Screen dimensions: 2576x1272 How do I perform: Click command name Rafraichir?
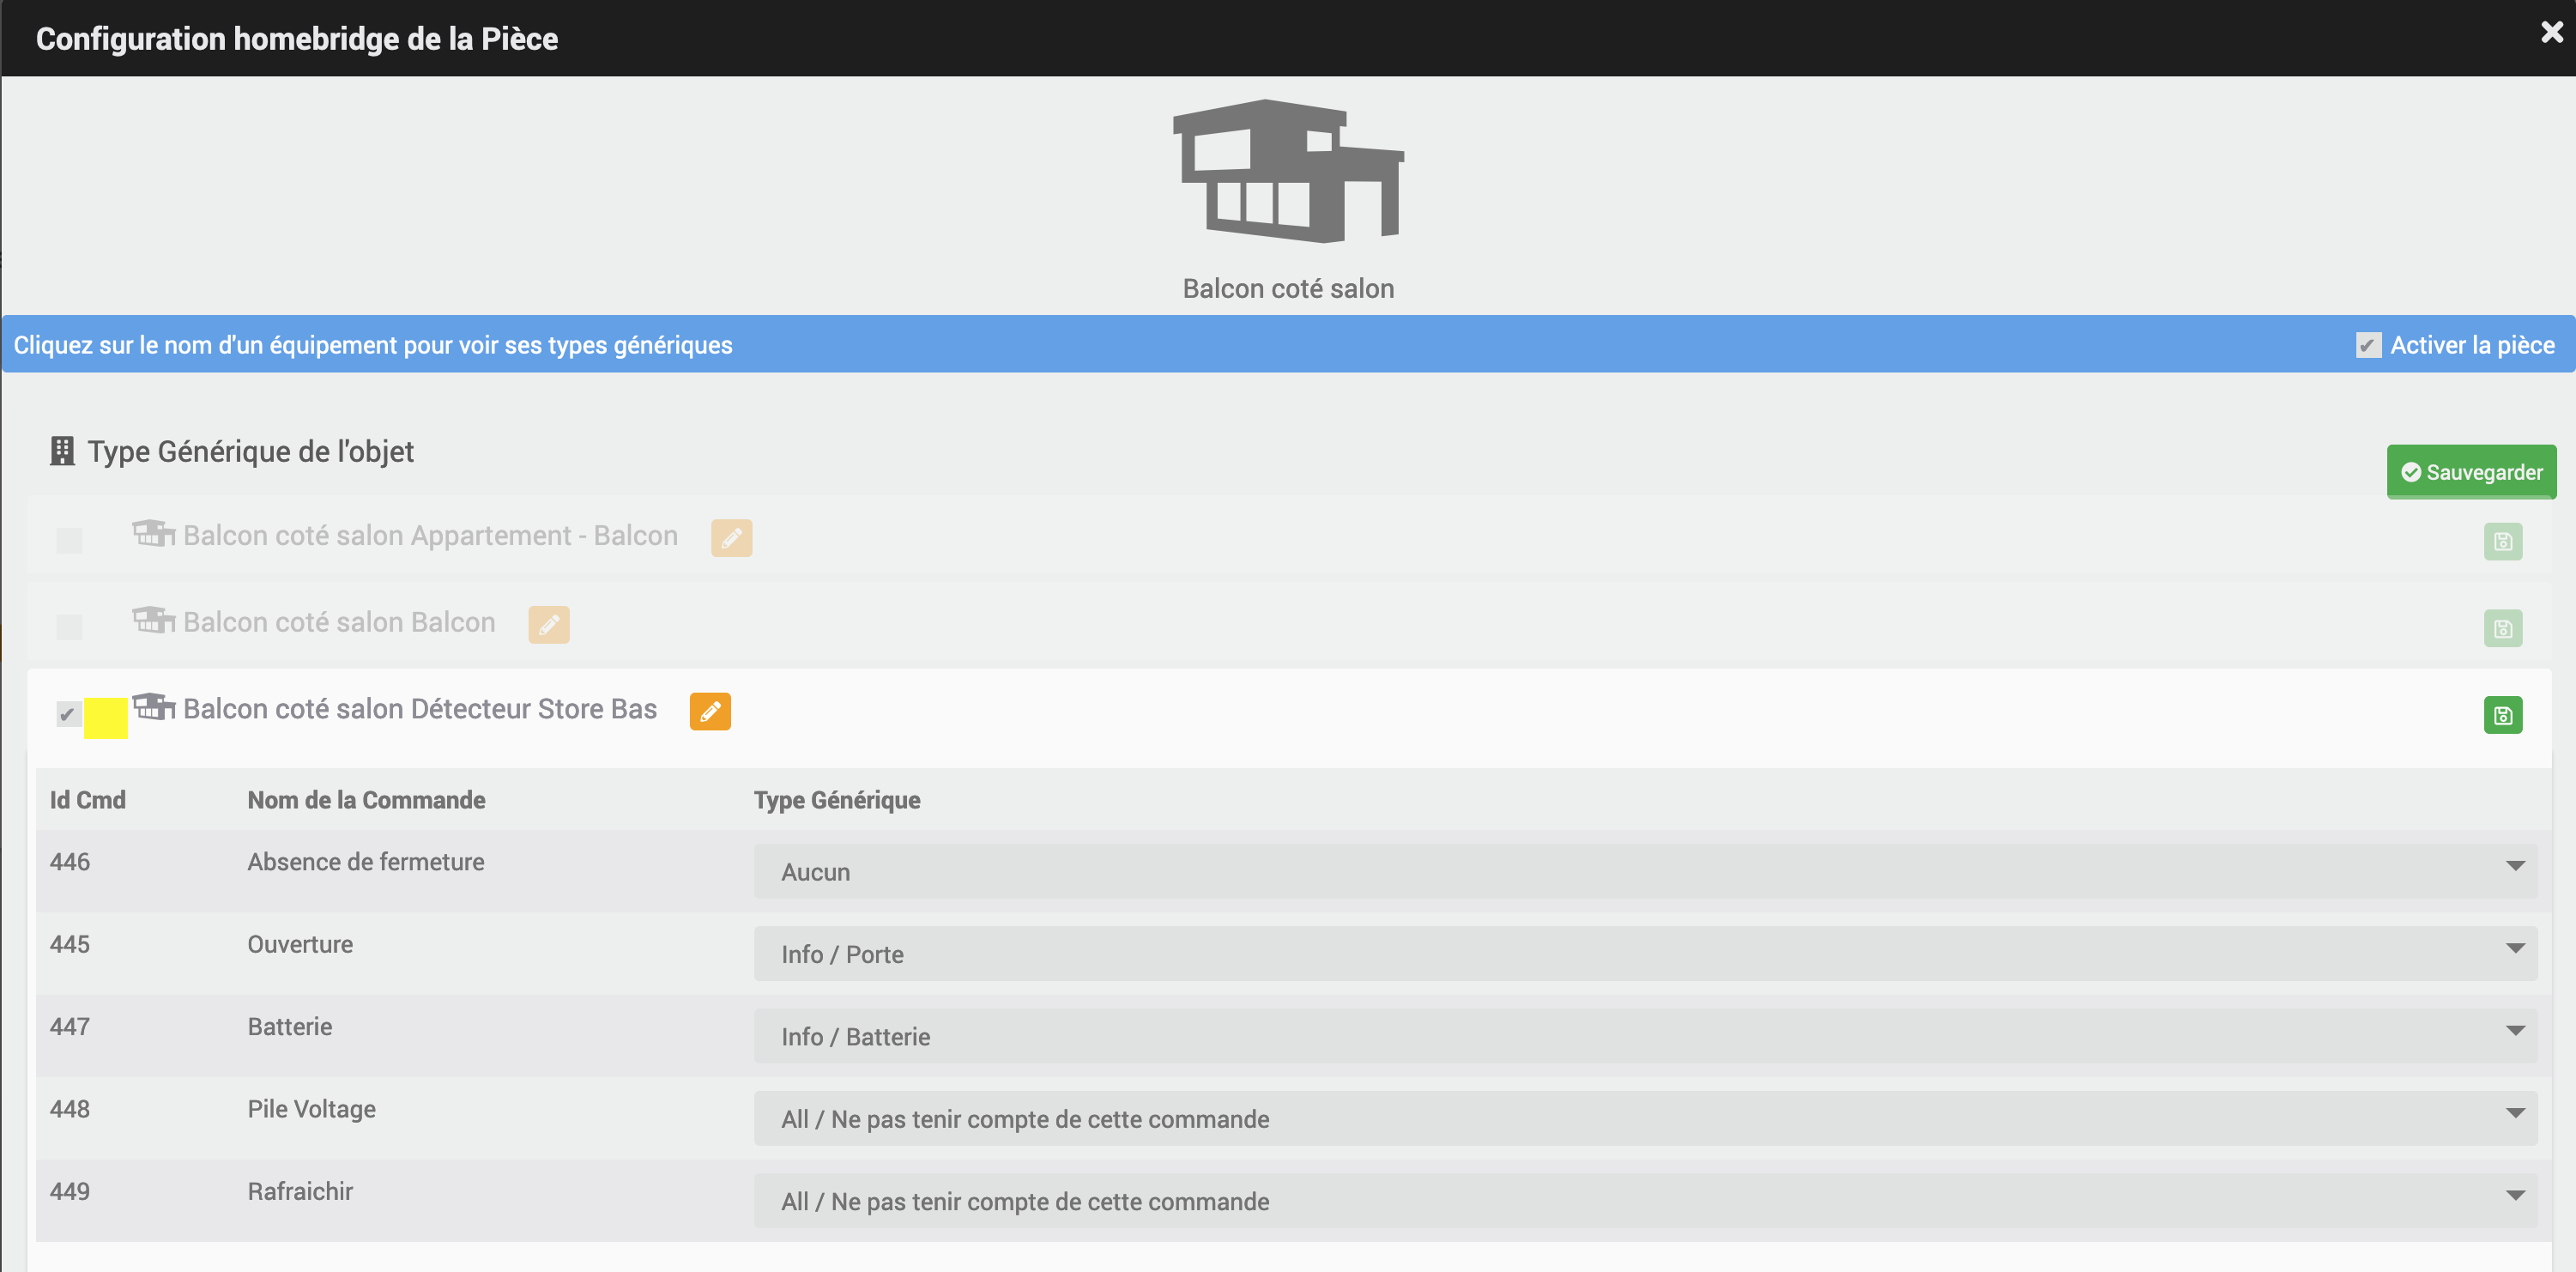pyautogui.click(x=300, y=1192)
